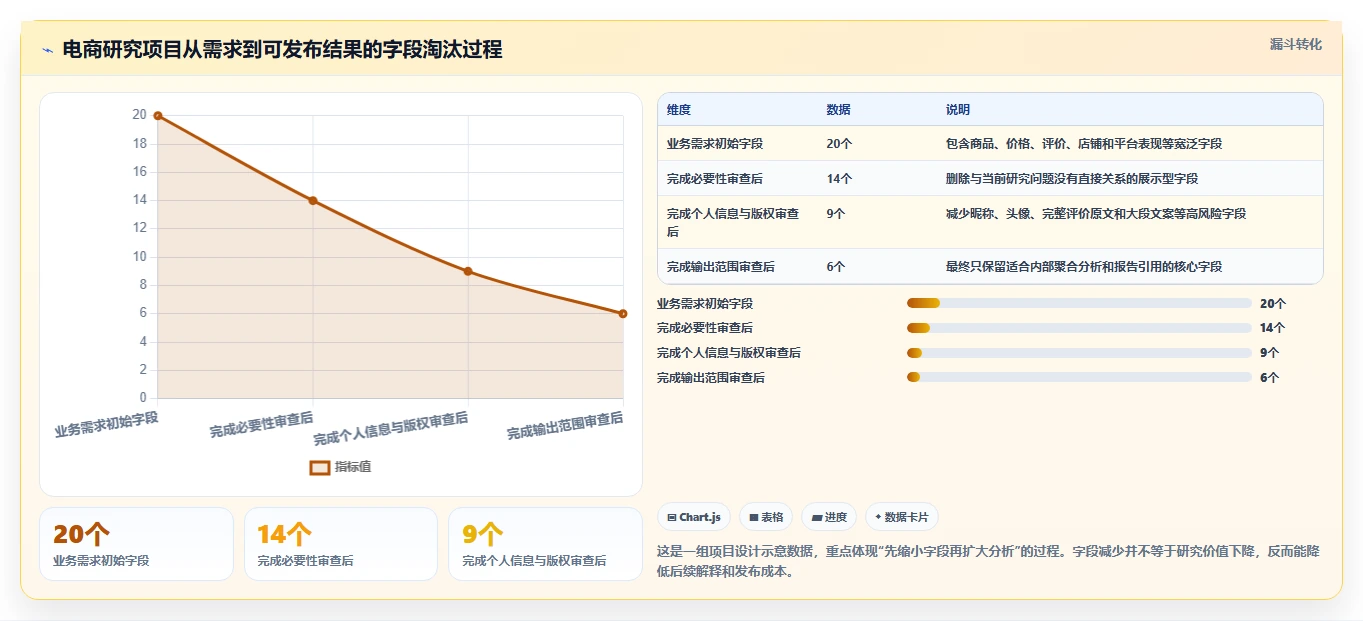Click the 14个 table data cell
This screenshot has width=1363, height=621.
pos(840,179)
